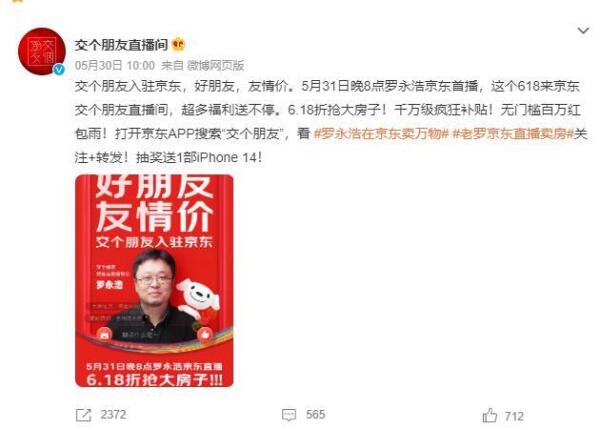This screenshot has height=430, width=600.
Task: Click the gold membership badge beside the username
Action: [x=179, y=45]
